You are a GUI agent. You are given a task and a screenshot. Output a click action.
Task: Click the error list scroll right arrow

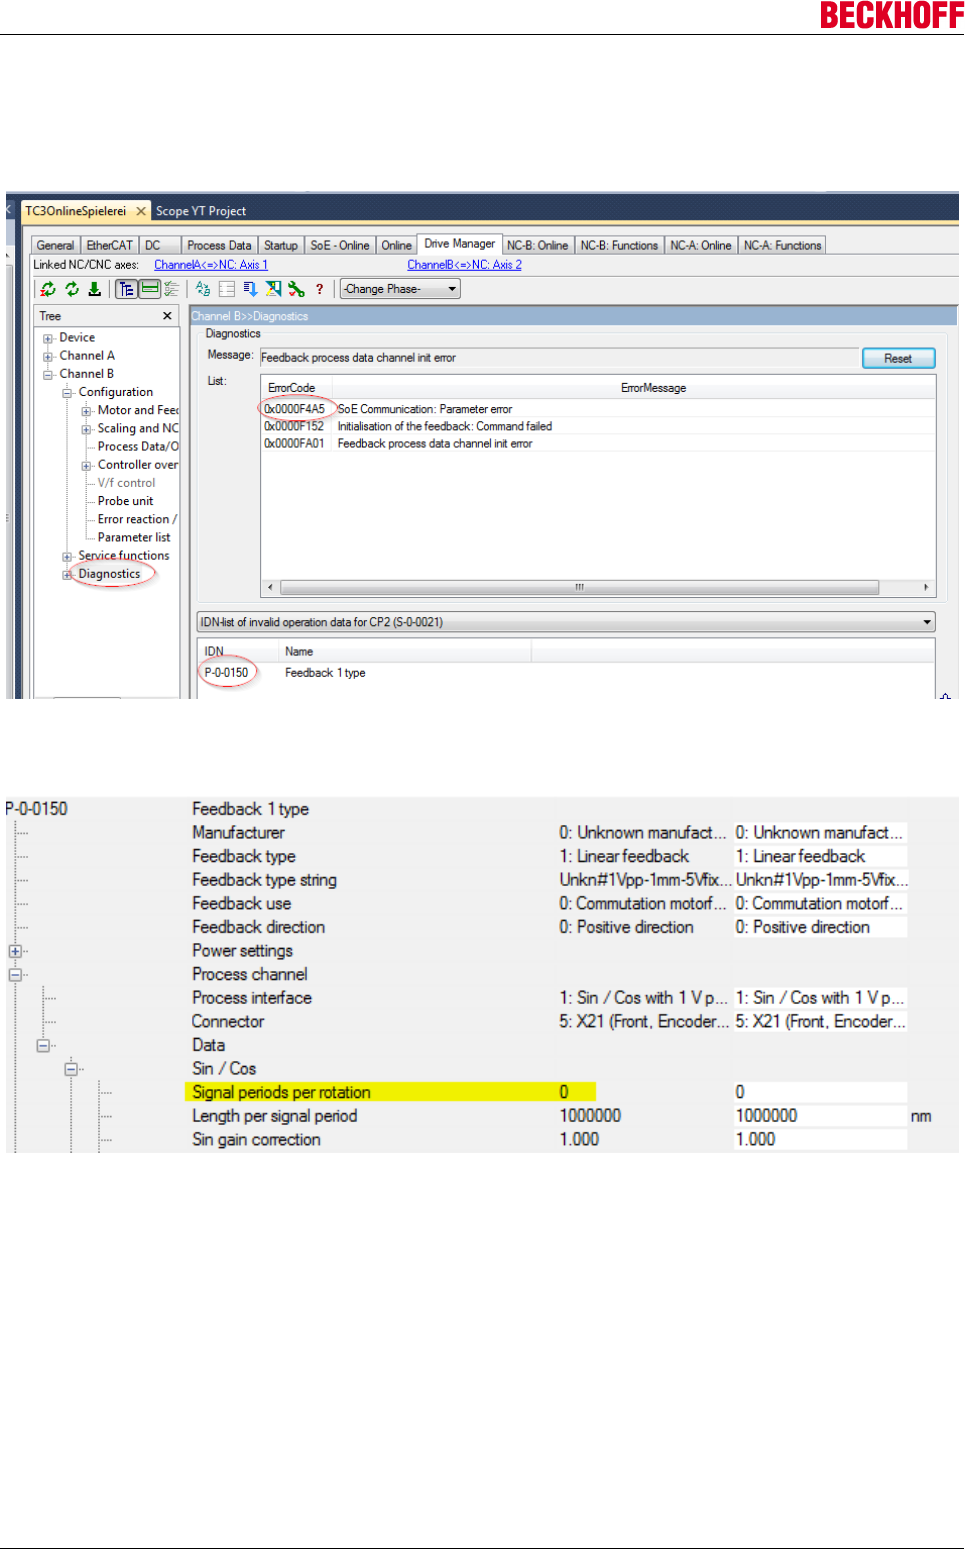click(x=926, y=587)
